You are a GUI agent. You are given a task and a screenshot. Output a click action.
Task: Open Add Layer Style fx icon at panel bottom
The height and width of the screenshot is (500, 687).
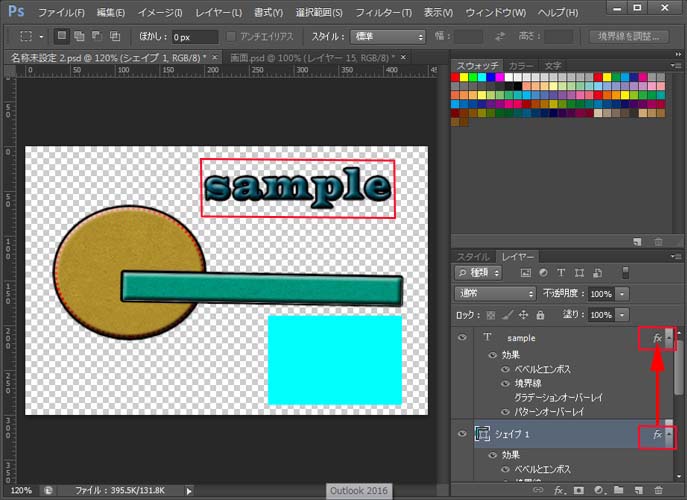point(559,490)
